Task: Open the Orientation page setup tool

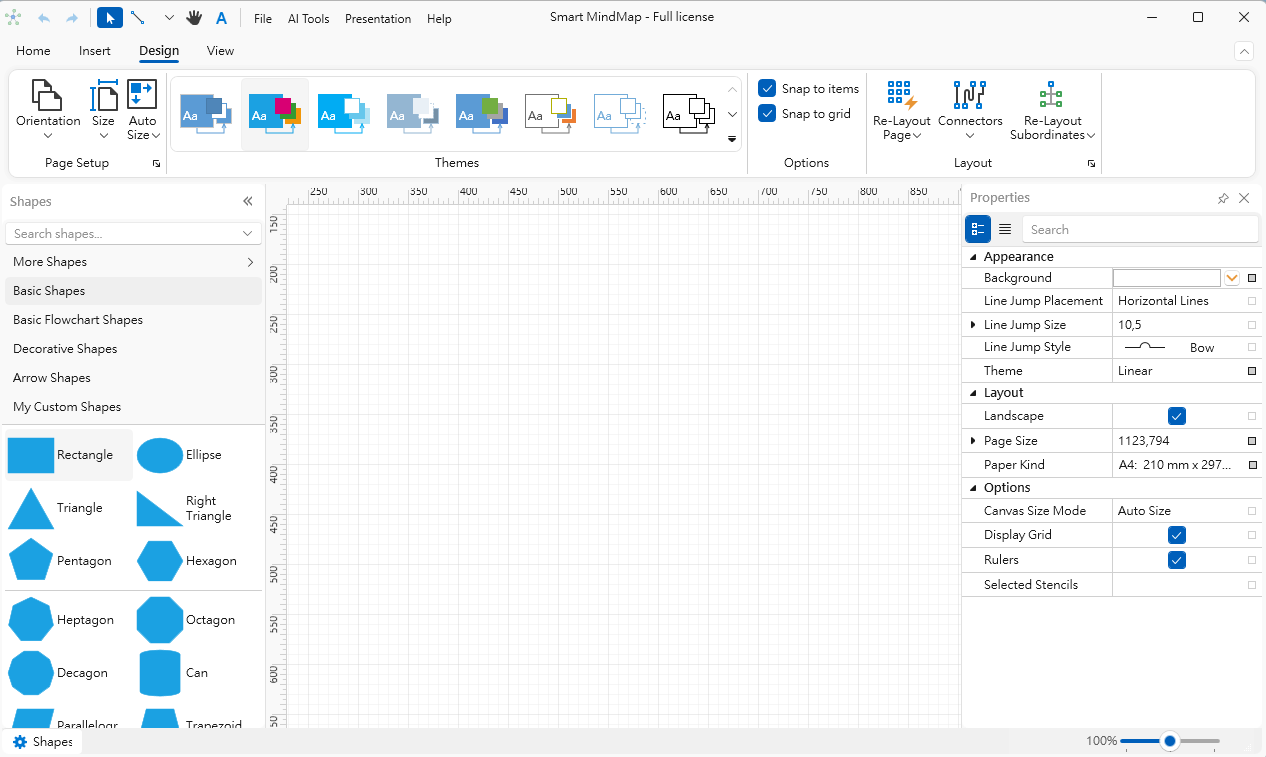Action: 48,110
